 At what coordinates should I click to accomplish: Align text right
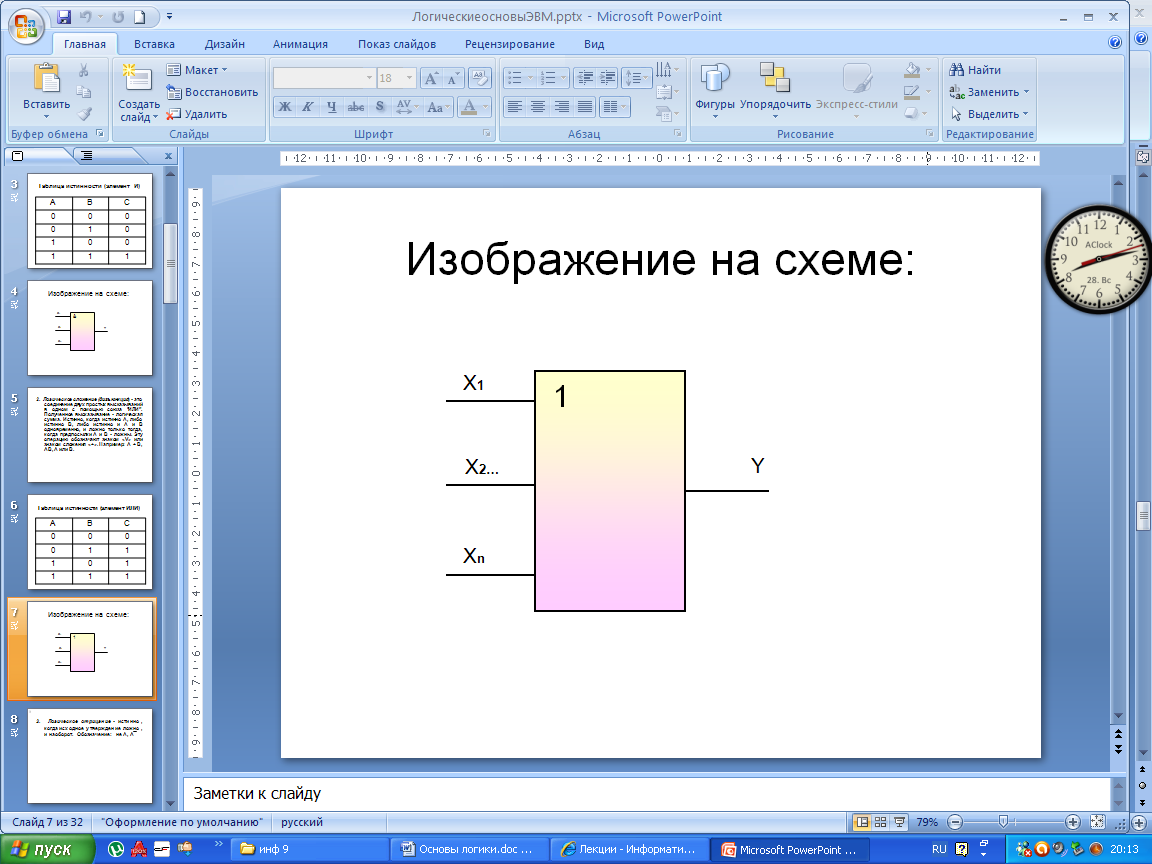pos(561,107)
